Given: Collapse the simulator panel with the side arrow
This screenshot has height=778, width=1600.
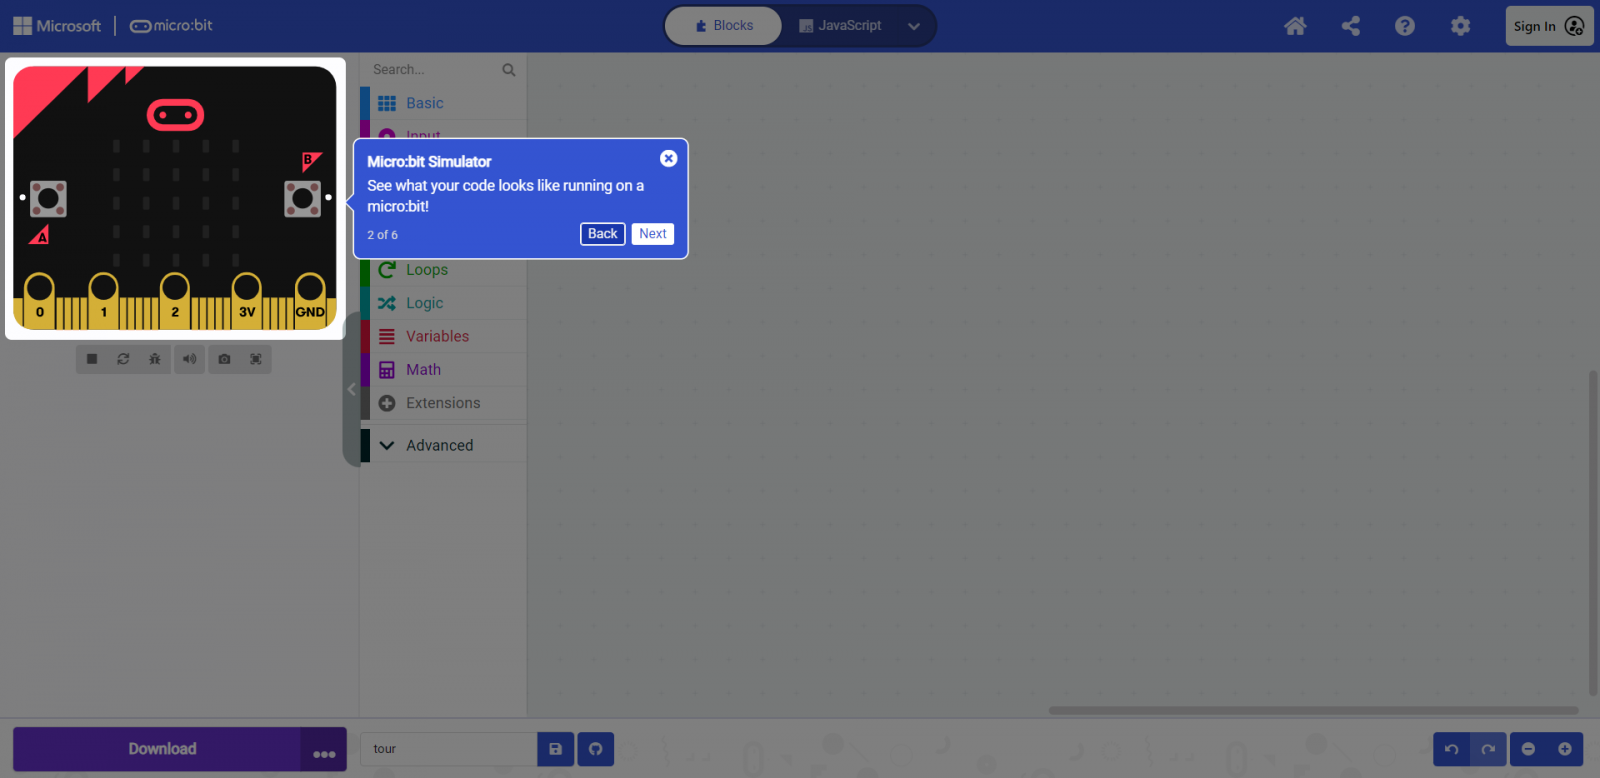Looking at the screenshot, I should click(x=351, y=389).
